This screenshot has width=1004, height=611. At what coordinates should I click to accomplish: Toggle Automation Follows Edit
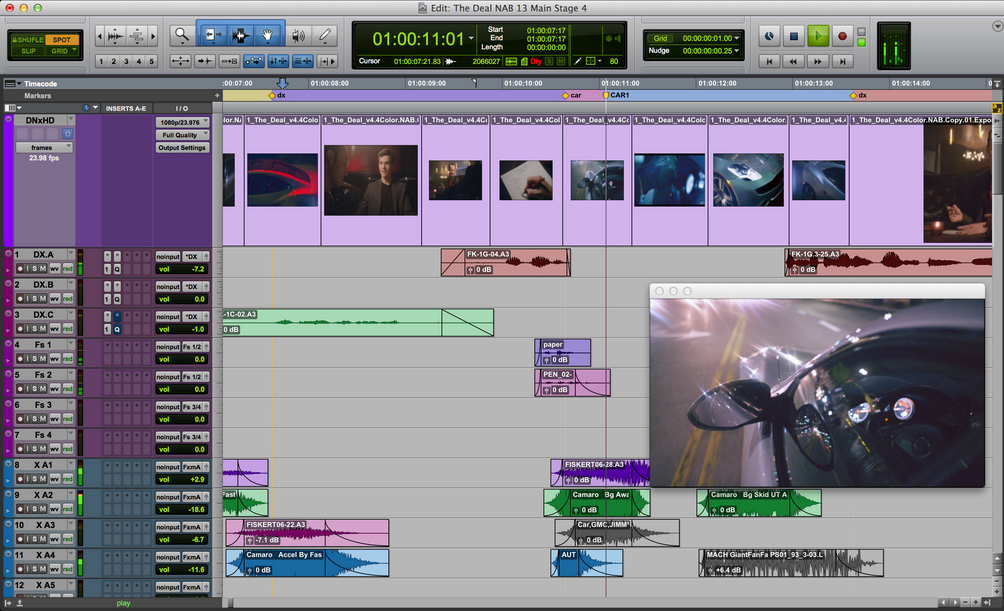(x=254, y=61)
